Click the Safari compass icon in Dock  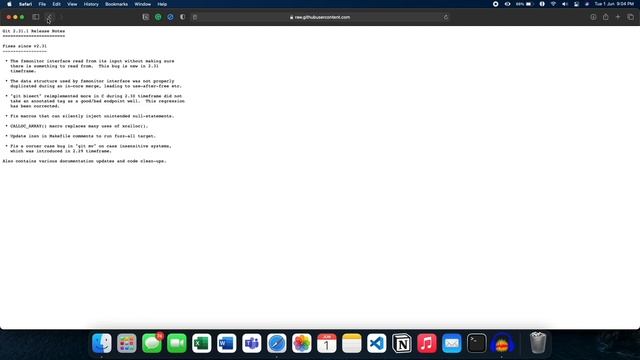coord(277,343)
